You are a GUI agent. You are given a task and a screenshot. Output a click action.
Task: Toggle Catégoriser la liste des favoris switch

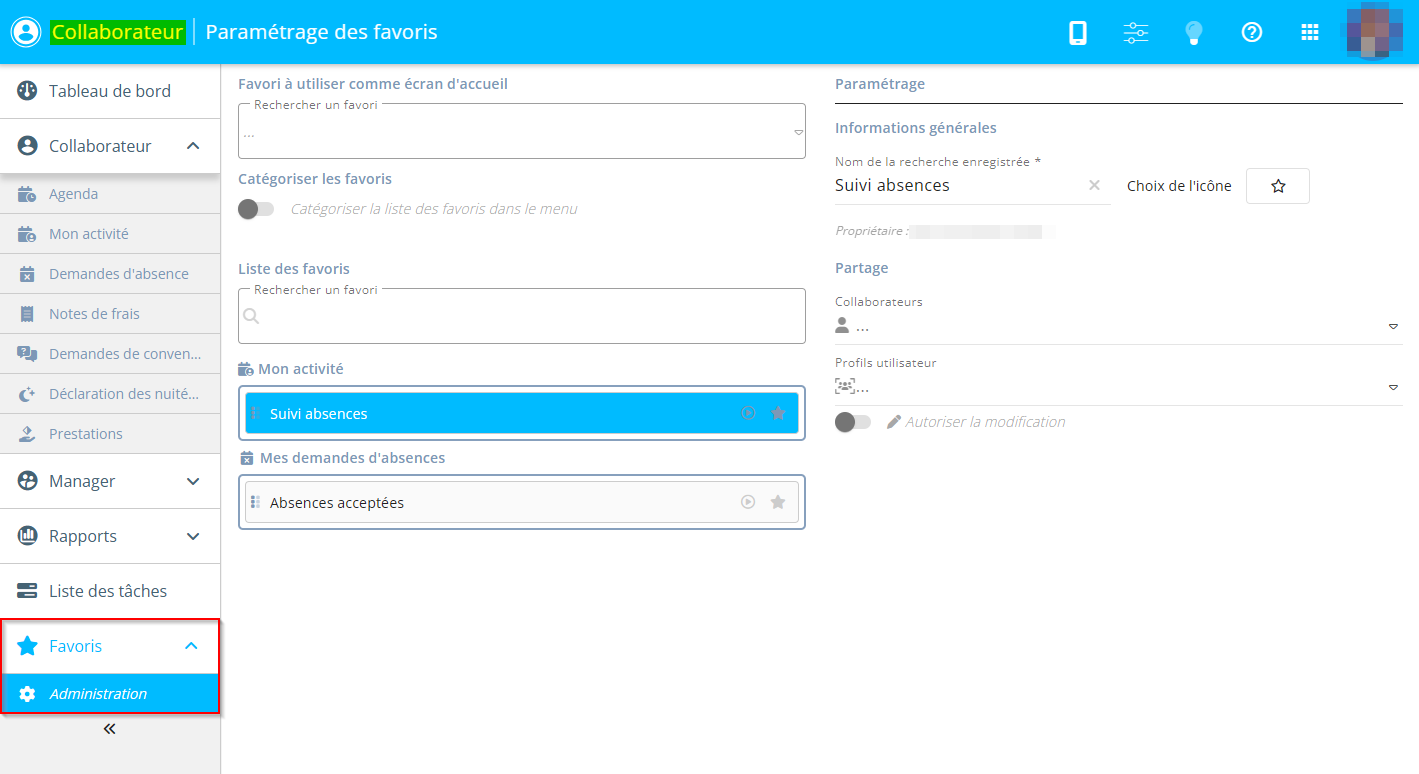(x=256, y=209)
